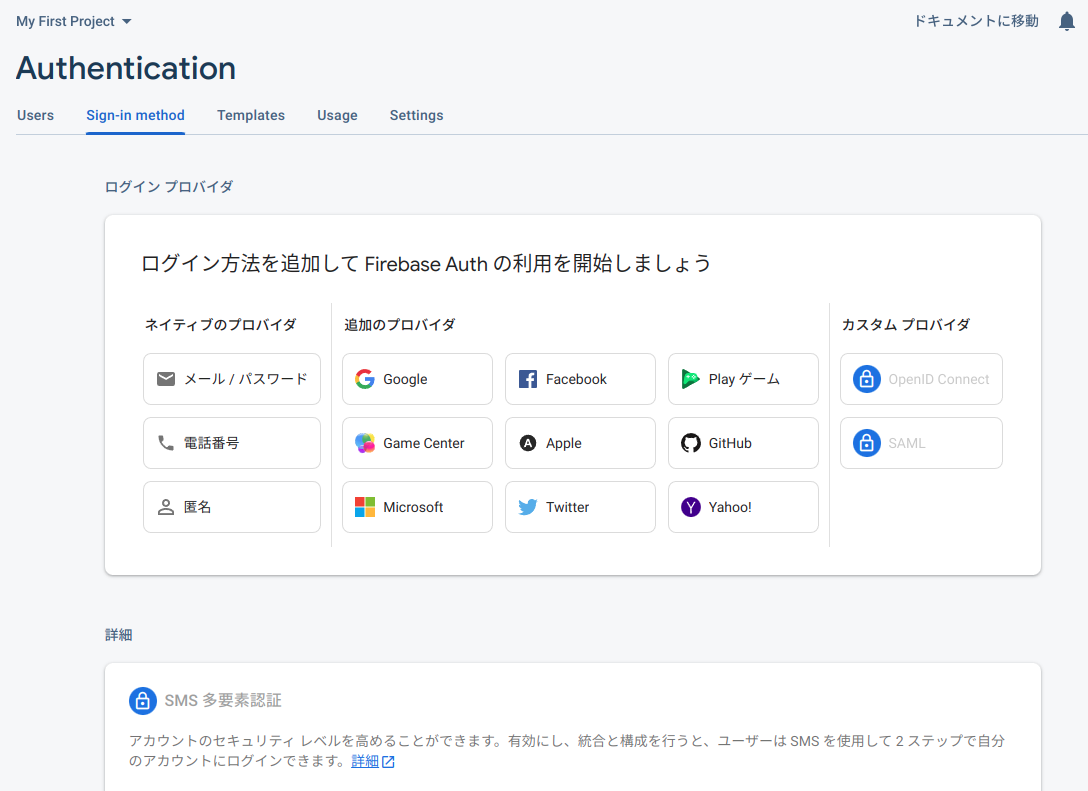This screenshot has height=791, width=1088.
Task: Click the SMS 多要素認証 lock icon
Action: coord(143,701)
